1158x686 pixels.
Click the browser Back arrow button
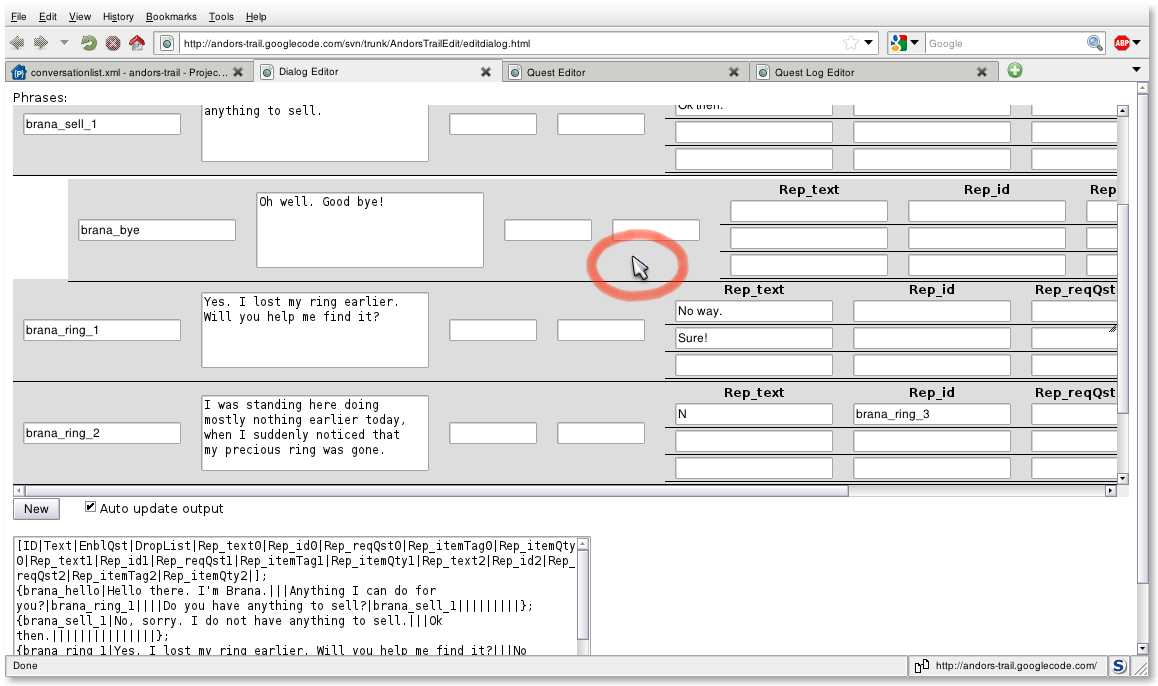pyautogui.click(x=17, y=43)
